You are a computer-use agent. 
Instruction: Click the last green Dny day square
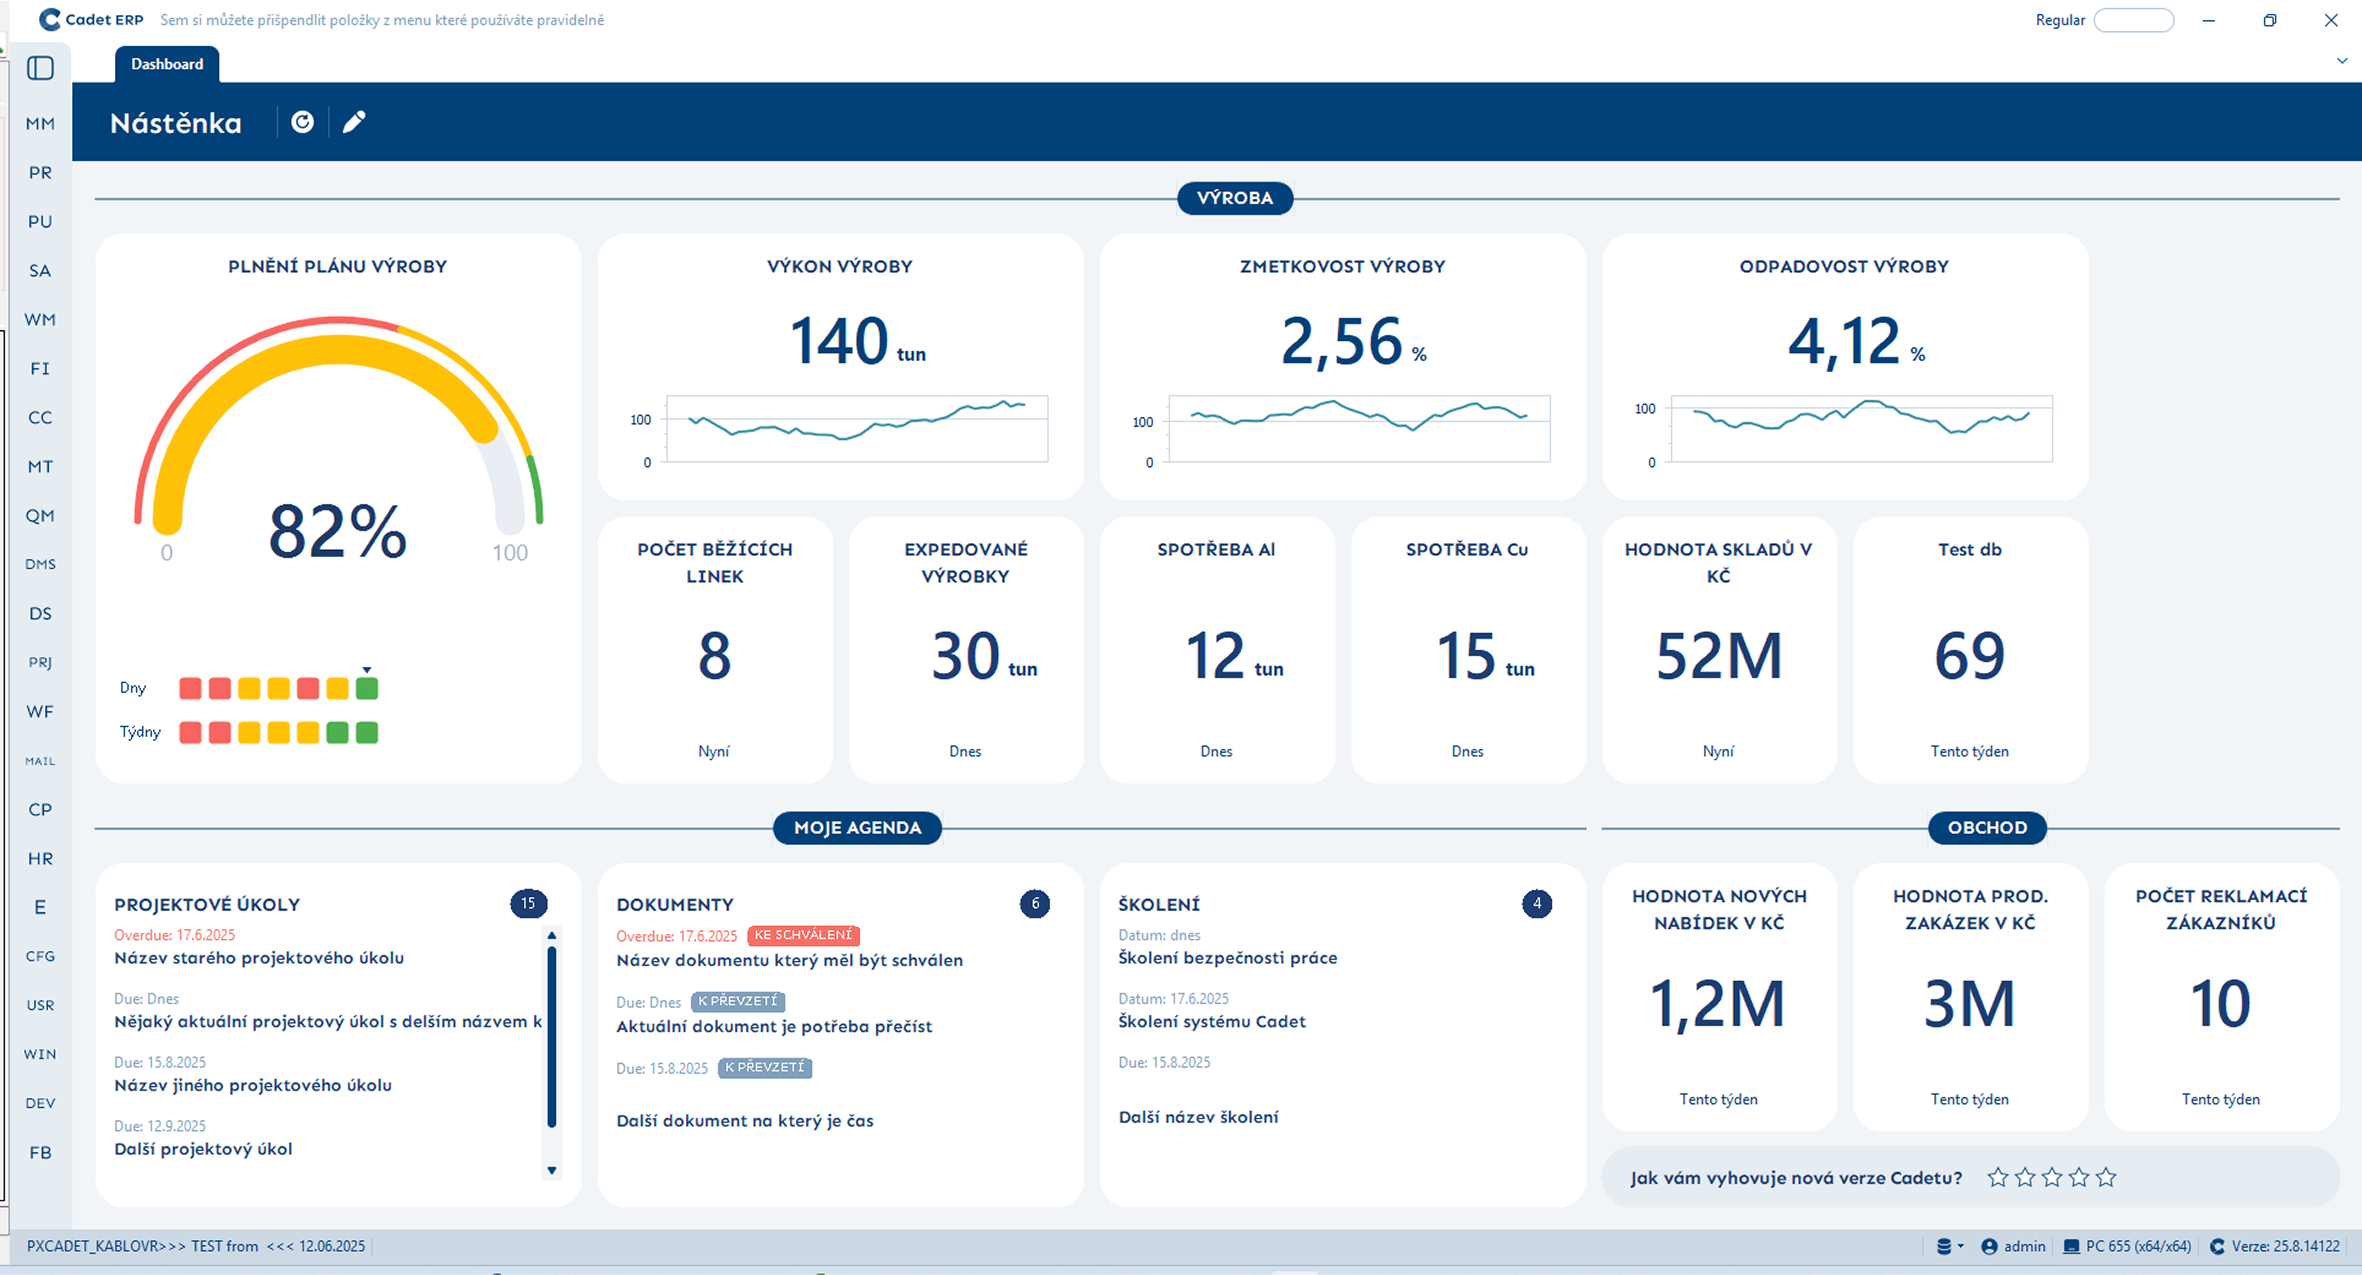367,688
